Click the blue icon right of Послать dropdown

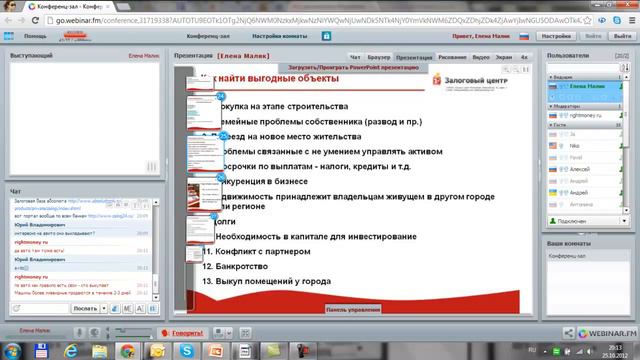(115, 309)
